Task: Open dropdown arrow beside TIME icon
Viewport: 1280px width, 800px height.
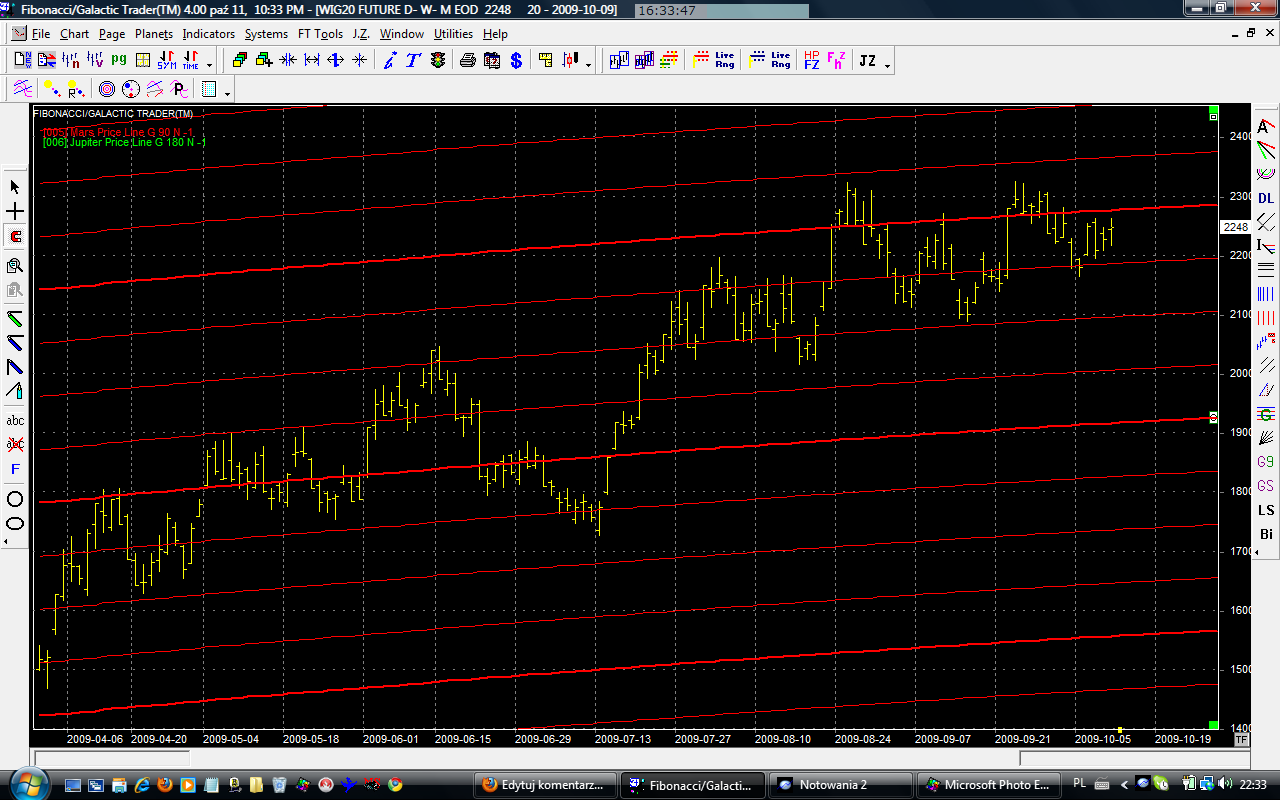Action: 209,66
